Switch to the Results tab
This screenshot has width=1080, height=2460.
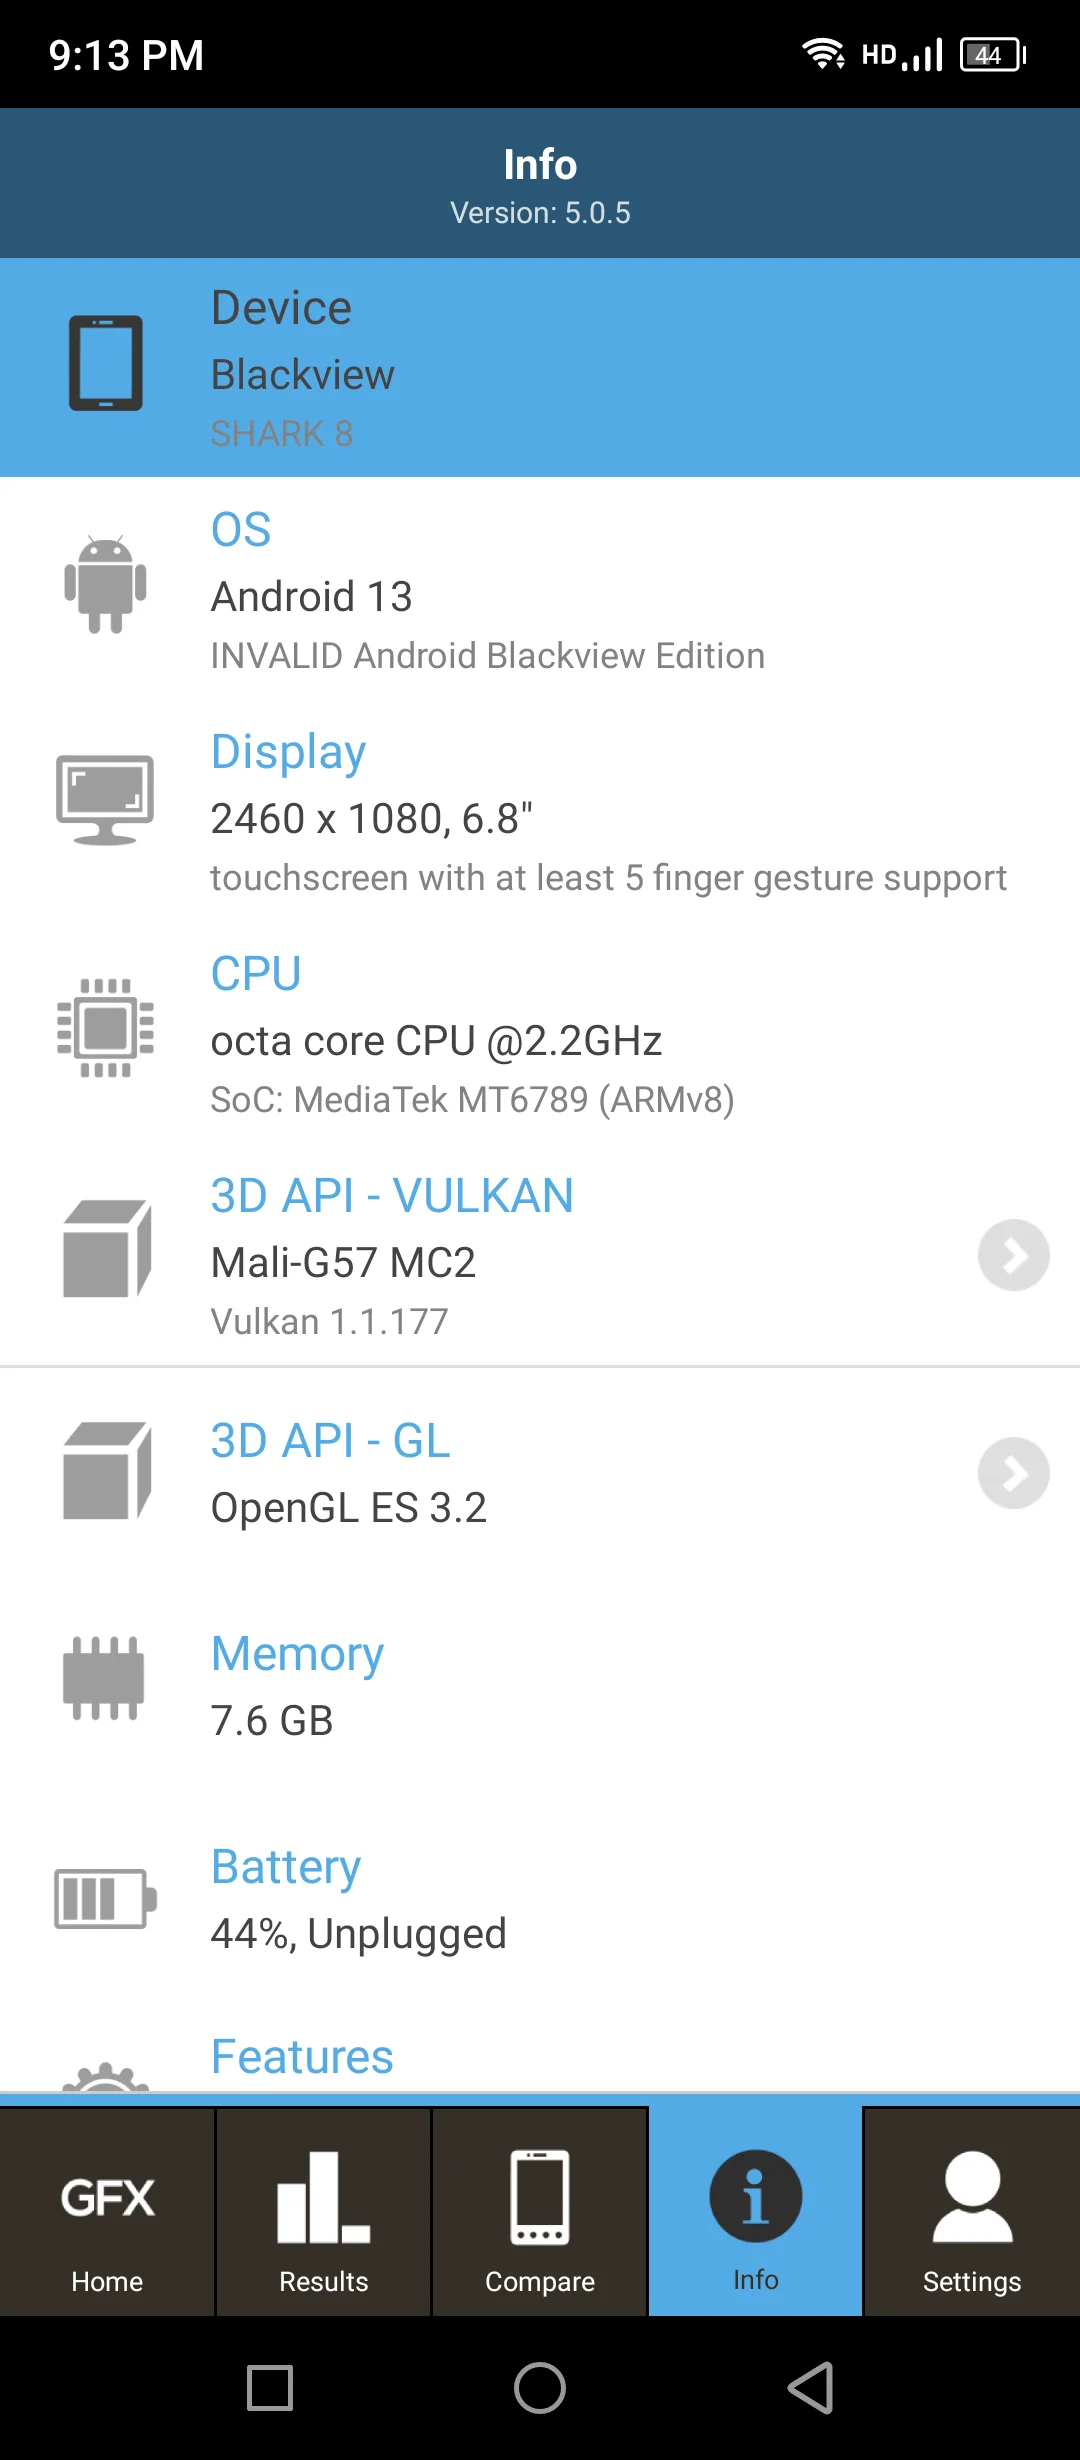coord(323,2212)
